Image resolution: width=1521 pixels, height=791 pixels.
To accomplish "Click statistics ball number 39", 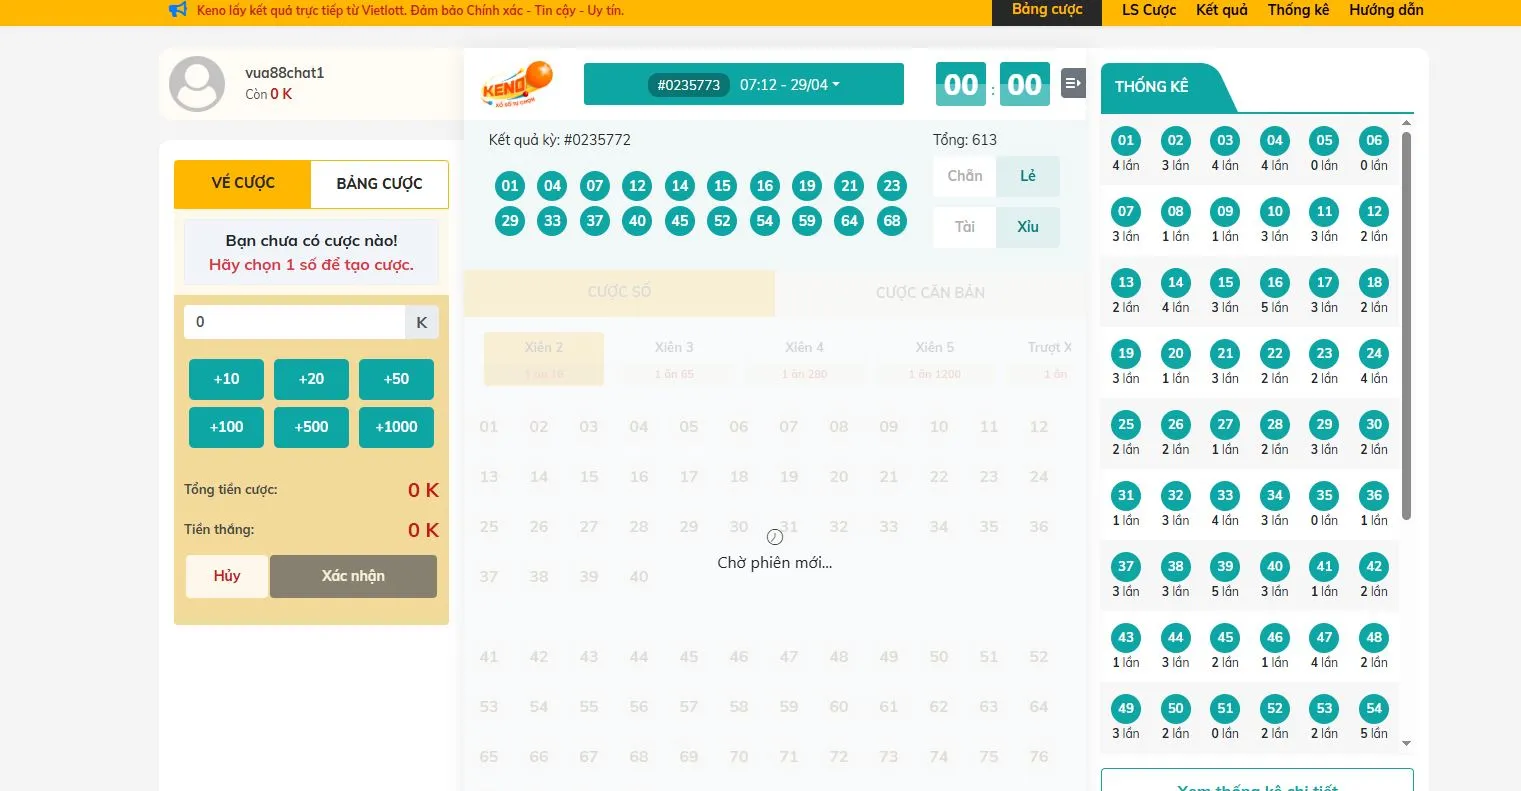I will (x=1225, y=567).
